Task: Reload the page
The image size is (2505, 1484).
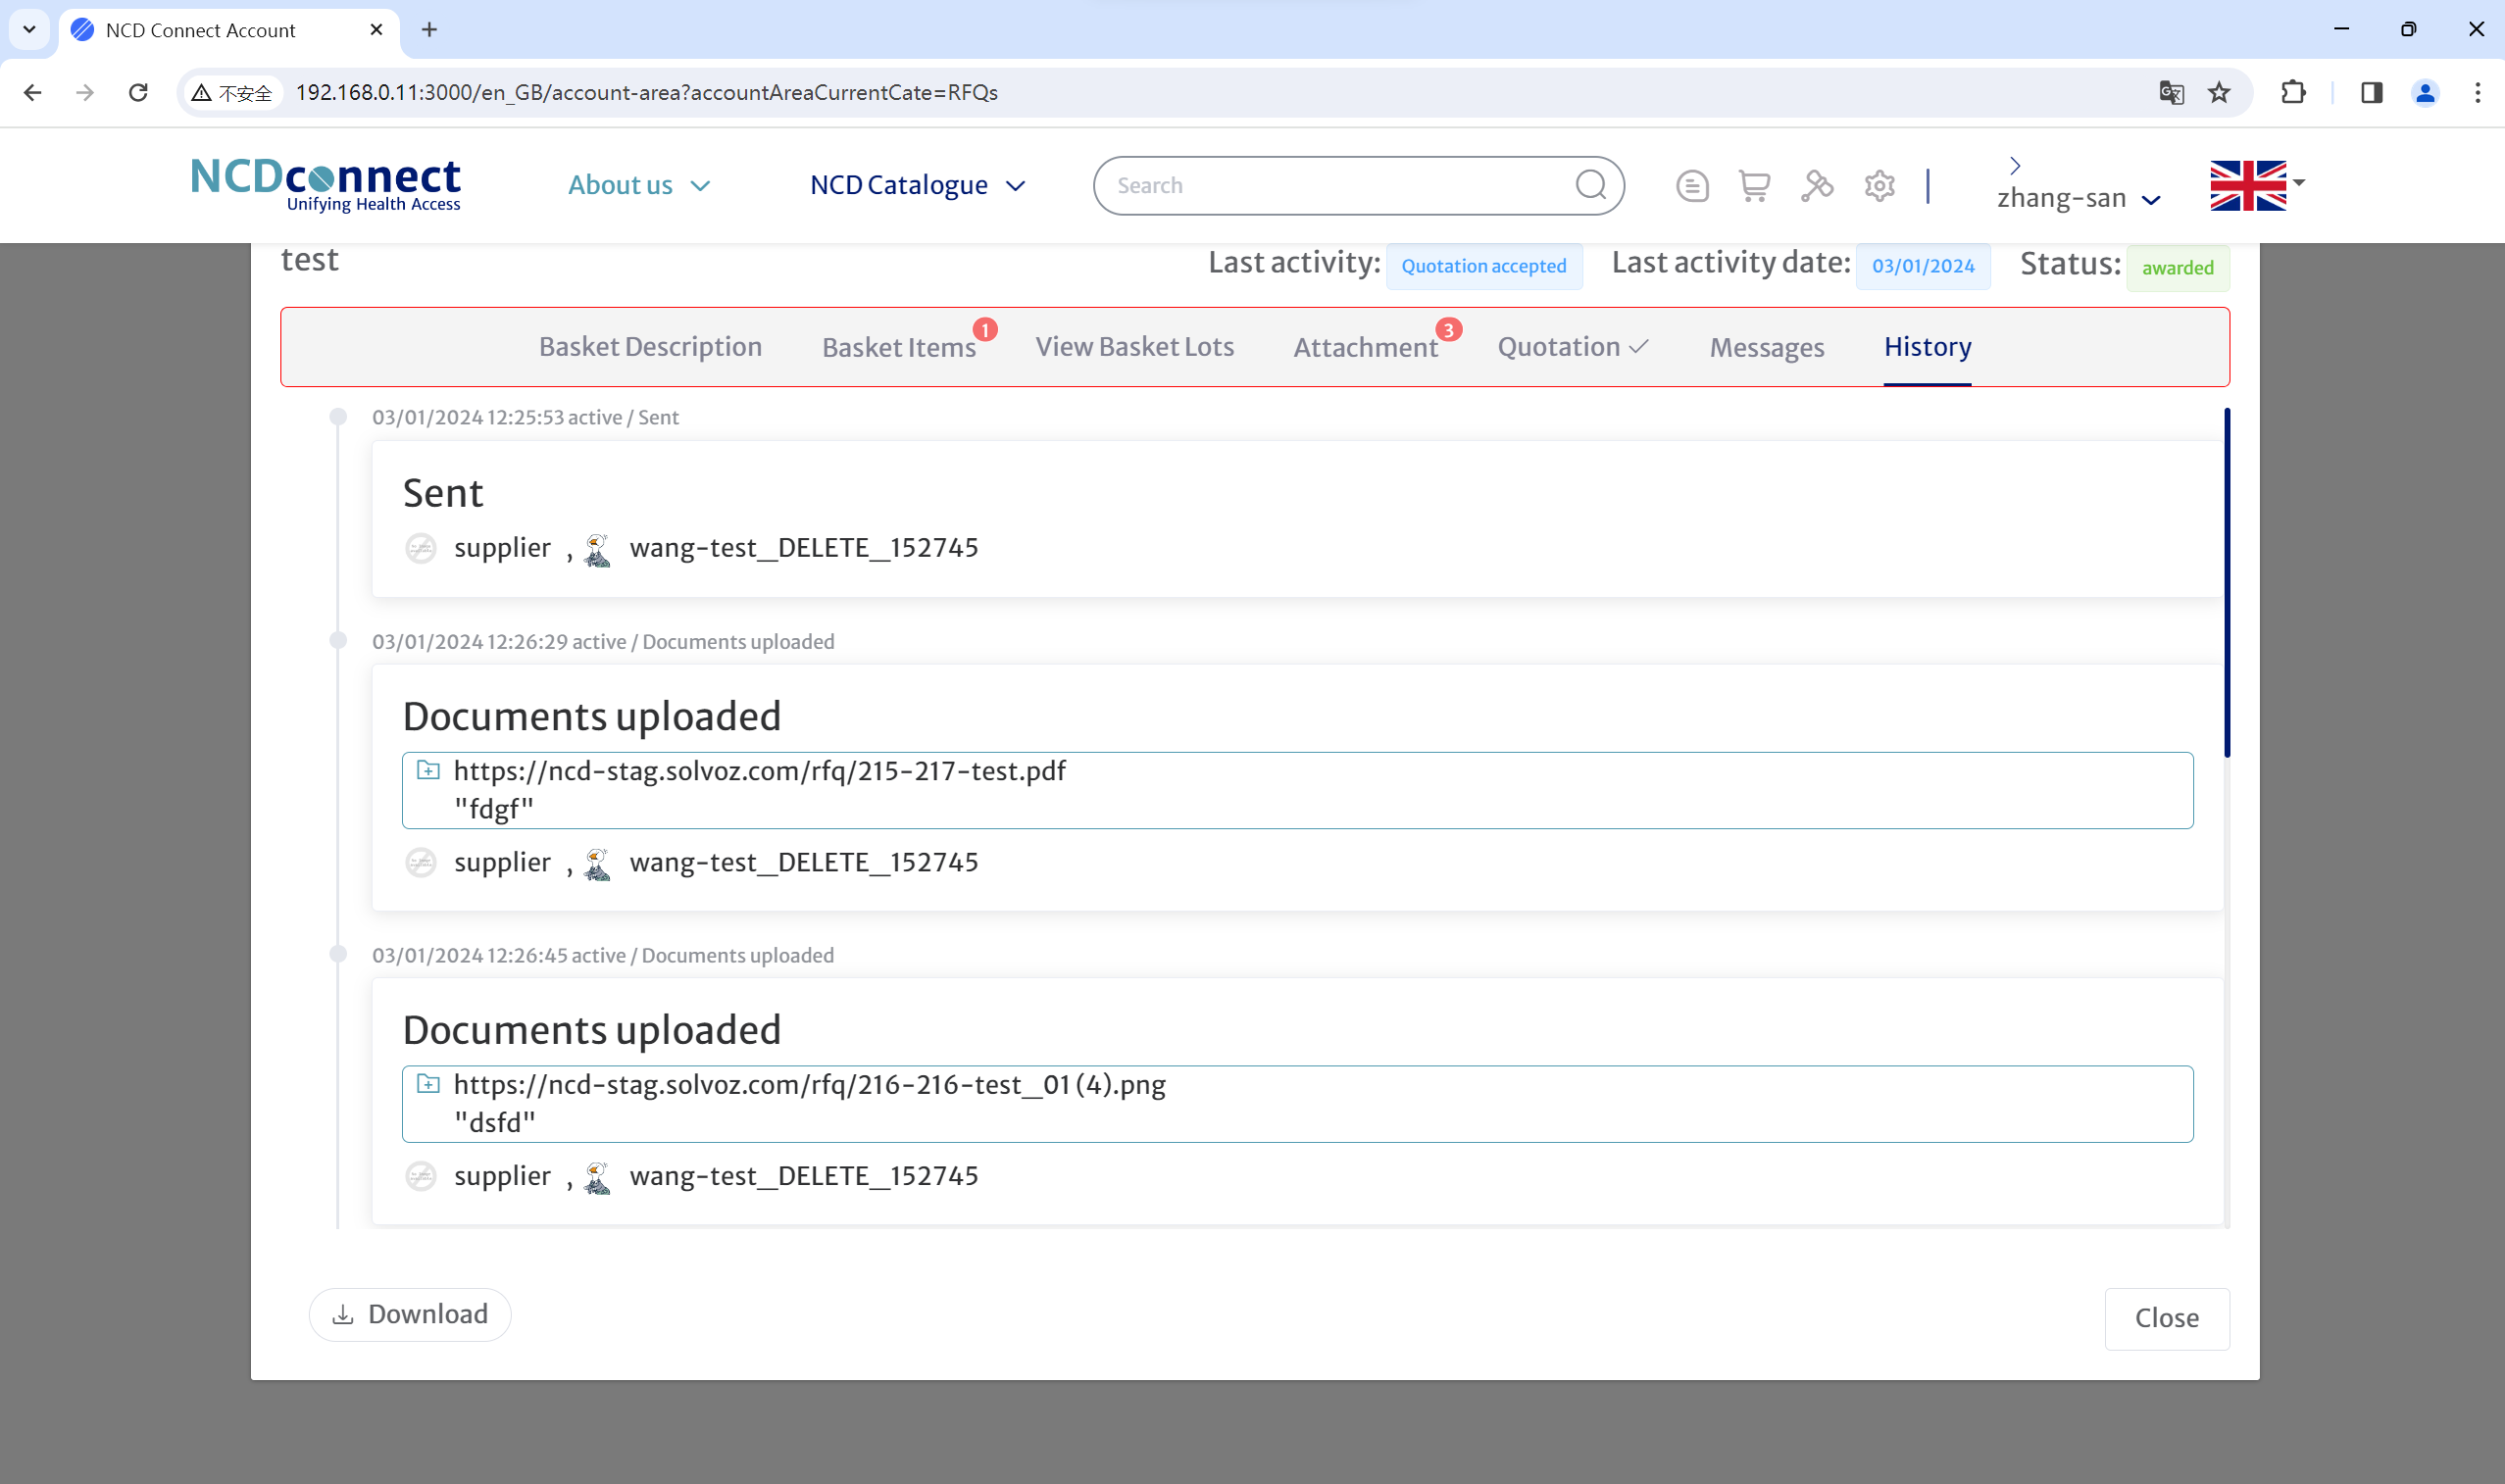Action: [x=138, y=92]
